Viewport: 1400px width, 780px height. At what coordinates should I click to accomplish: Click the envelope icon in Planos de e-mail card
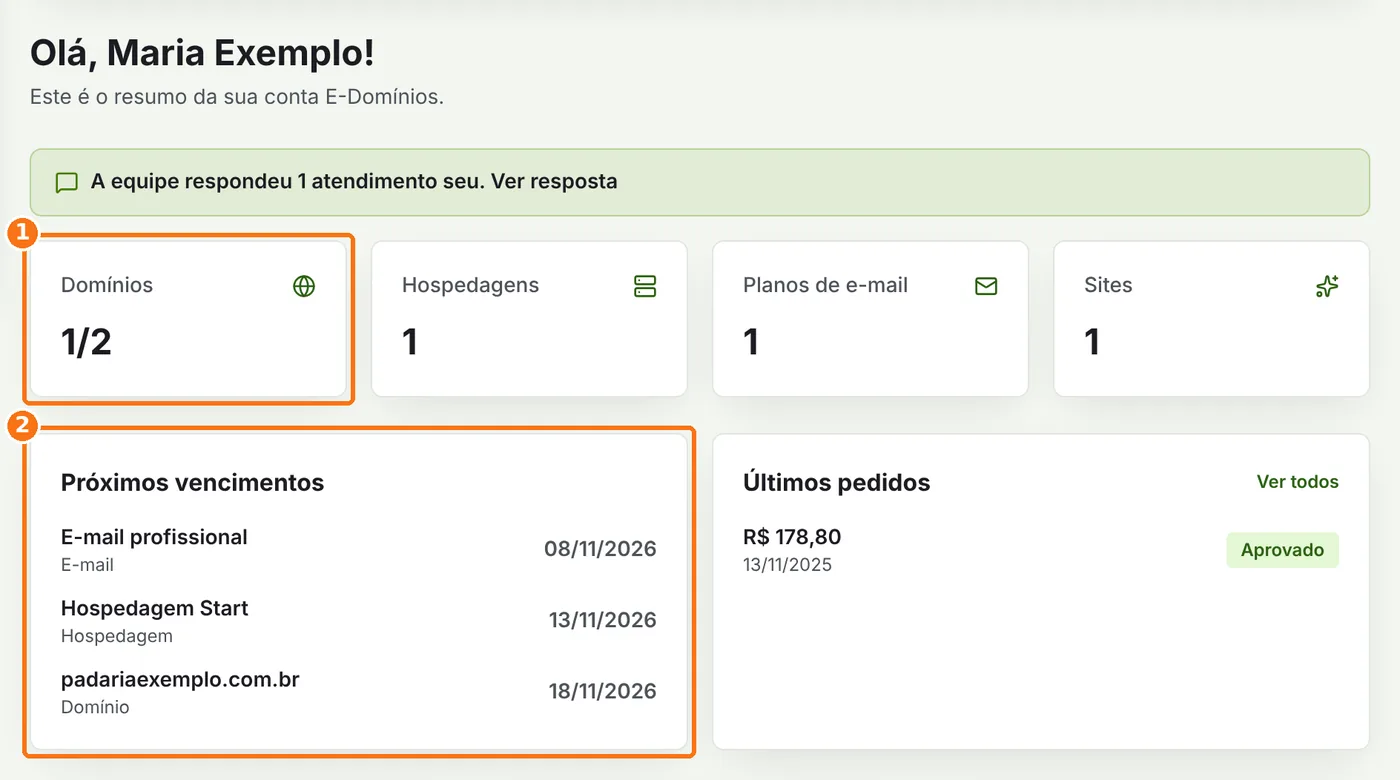pos(986,286)
